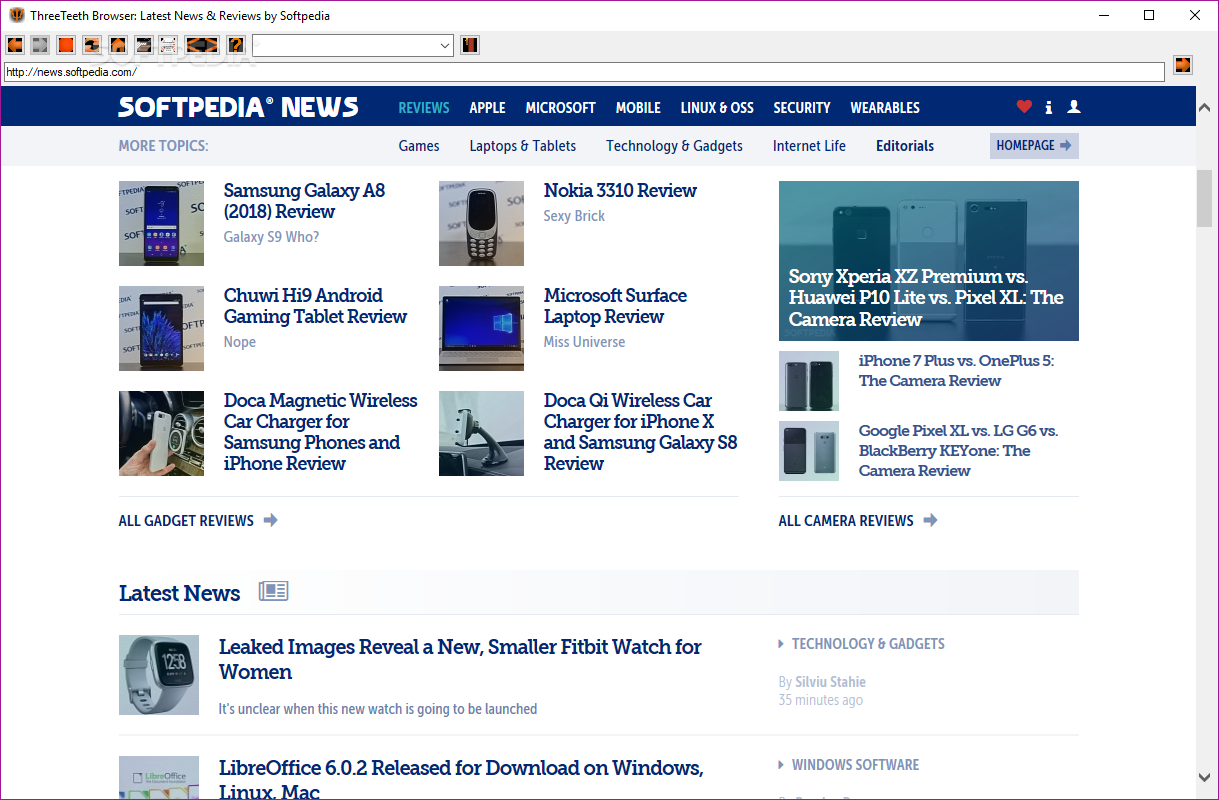Open help via the question mark icon

click(x=236, y=45)
